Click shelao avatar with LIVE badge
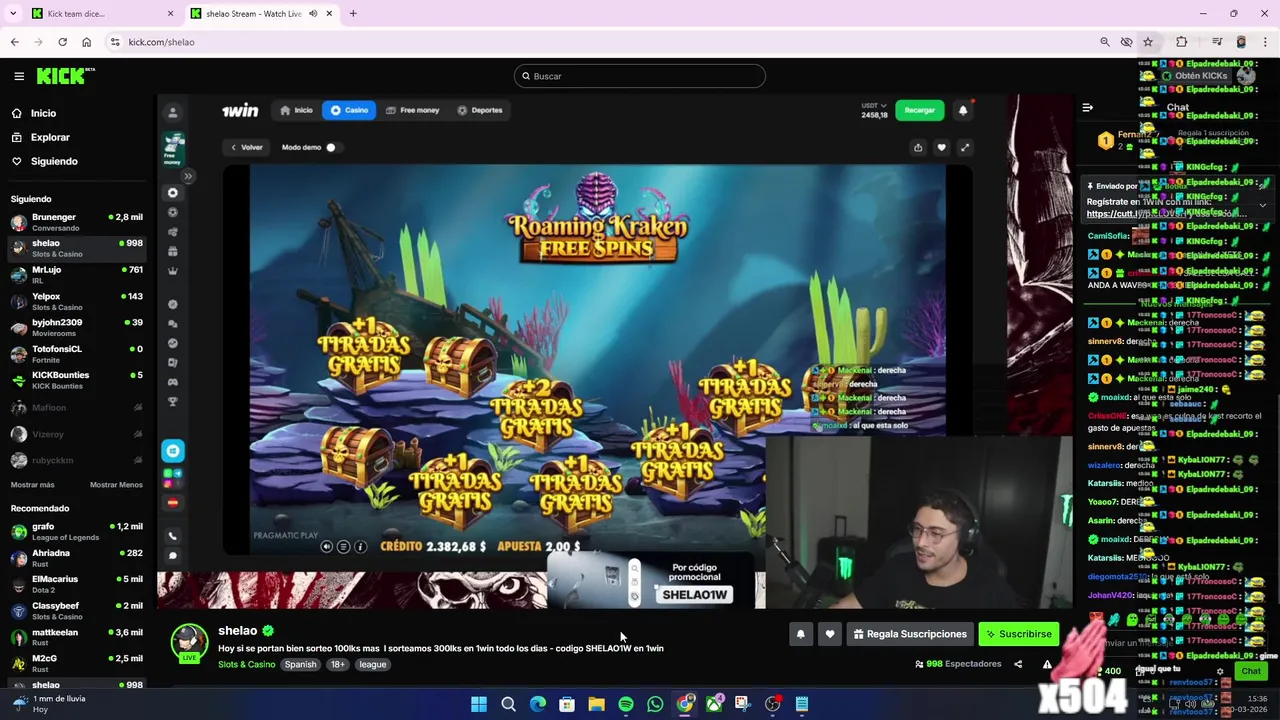Viewport: 1280px width, 720px height. [x=189, y=643]
